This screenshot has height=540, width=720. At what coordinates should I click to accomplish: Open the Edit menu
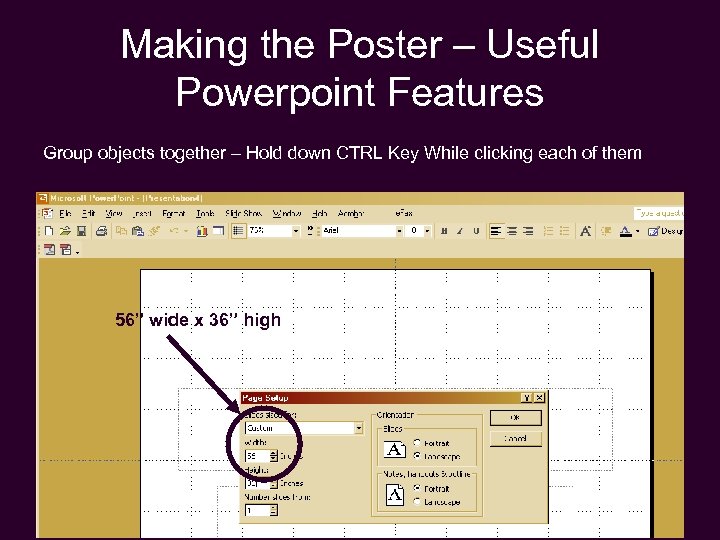pos(88,214)
